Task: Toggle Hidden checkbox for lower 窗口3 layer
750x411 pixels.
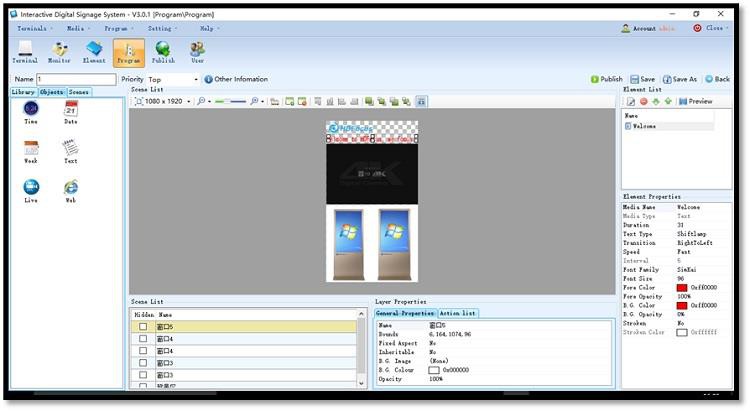Action: coord(143,375)
